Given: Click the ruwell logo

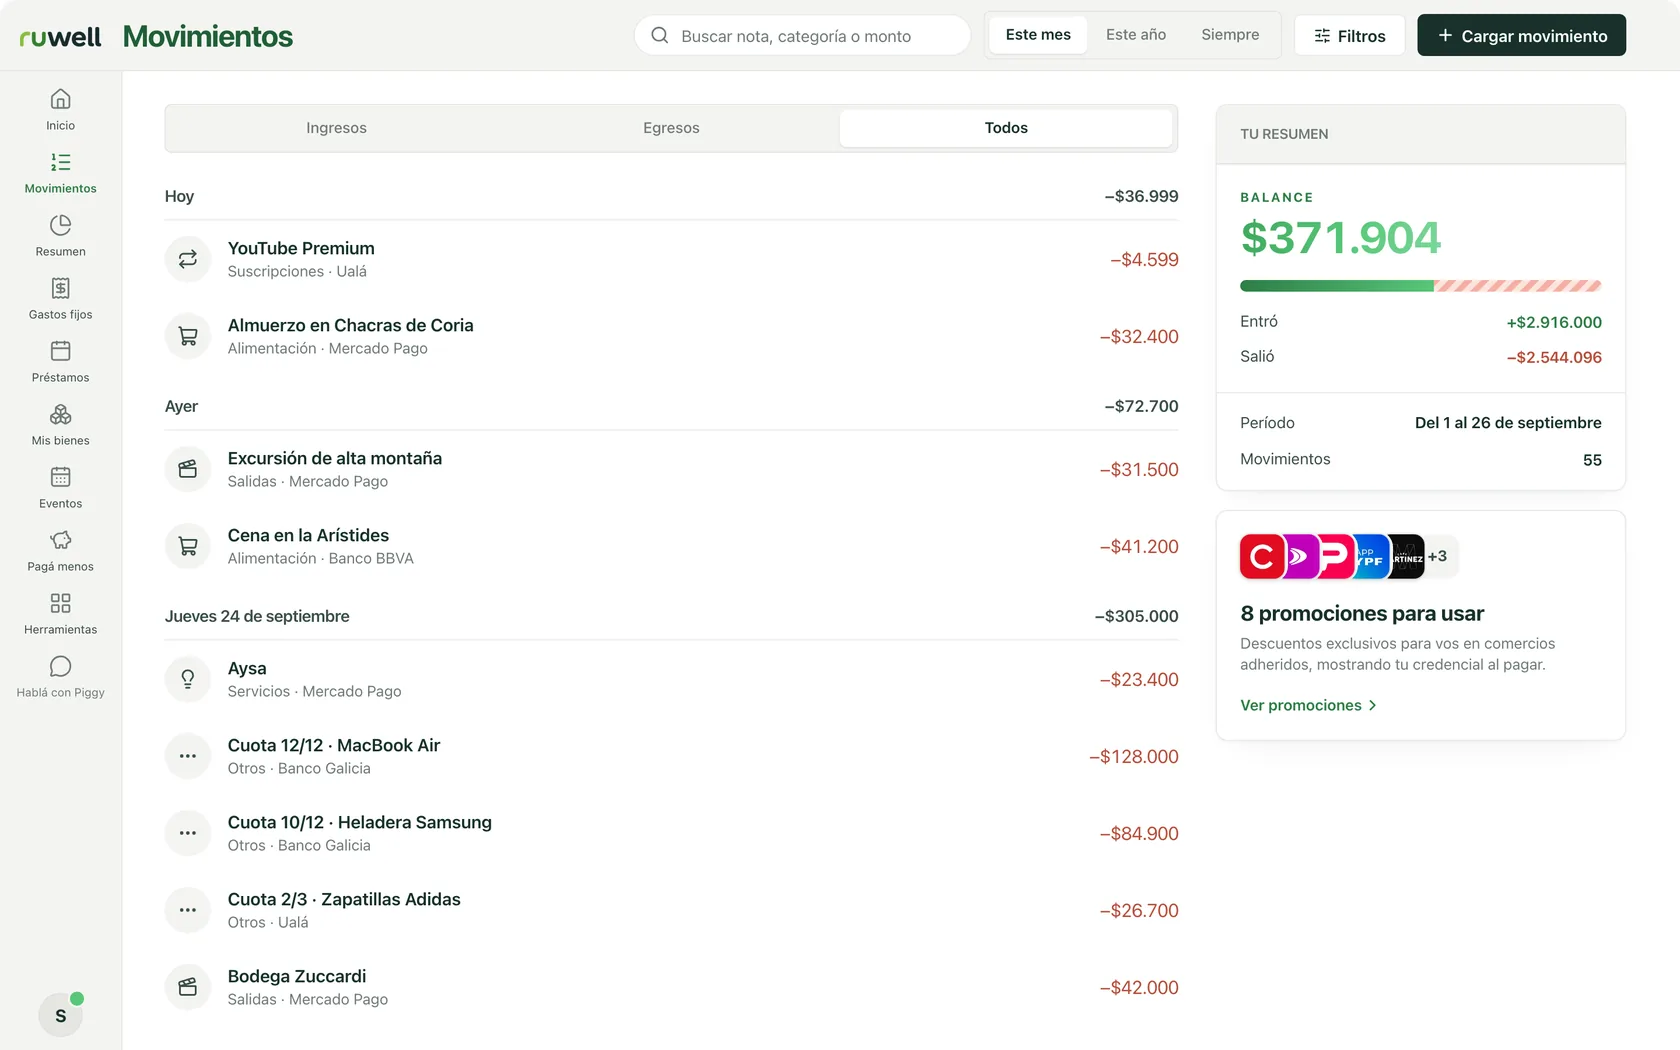Looking at the screenshot, I should coord(60,37).
